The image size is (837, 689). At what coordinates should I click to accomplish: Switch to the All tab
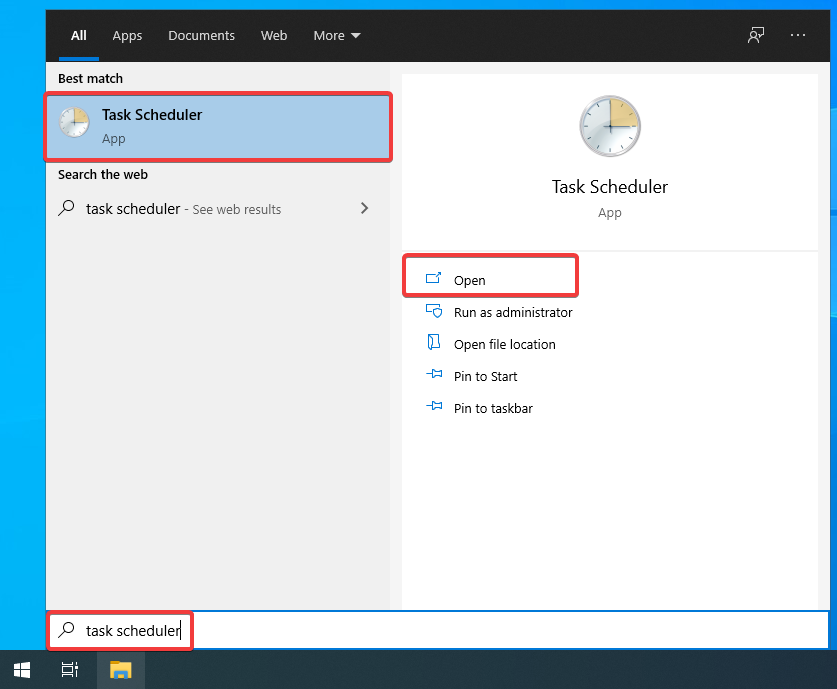[78, 35]
